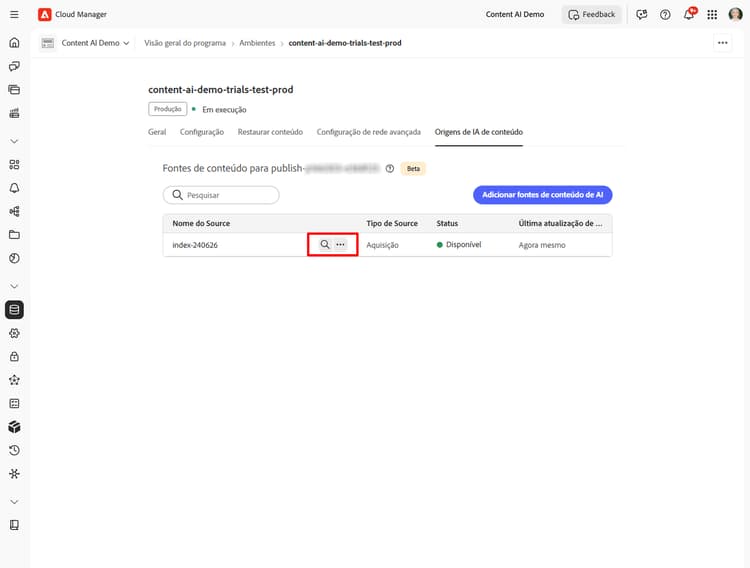Collapse the second sidebar section chevron

point(14,286)
